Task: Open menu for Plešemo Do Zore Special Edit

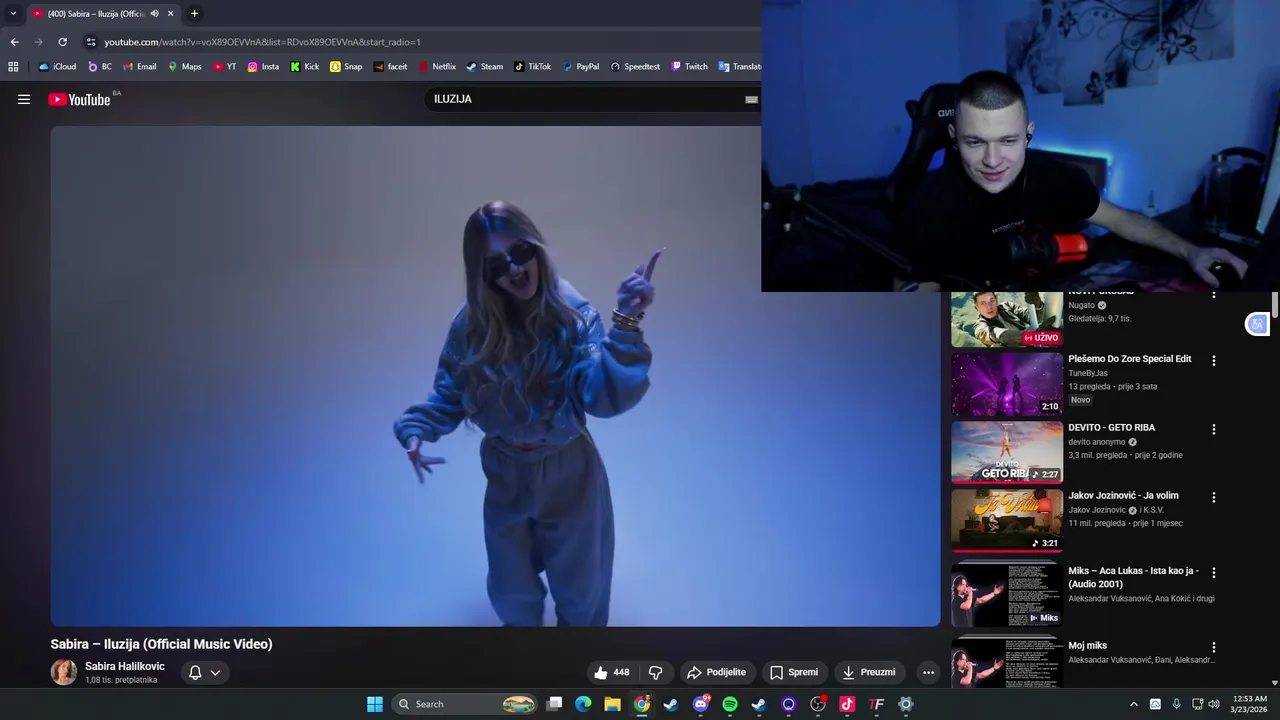Action: tap(1214, 361)
